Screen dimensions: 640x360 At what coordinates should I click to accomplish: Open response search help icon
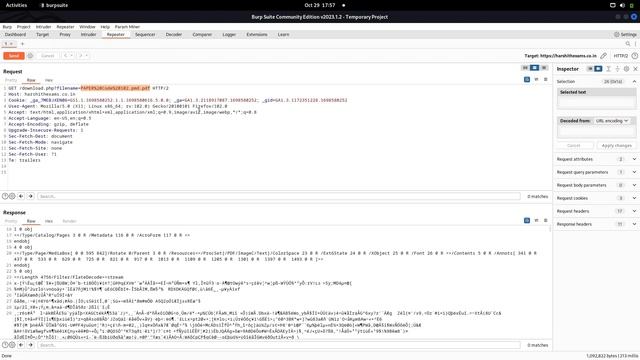click(x=5, y=345)
